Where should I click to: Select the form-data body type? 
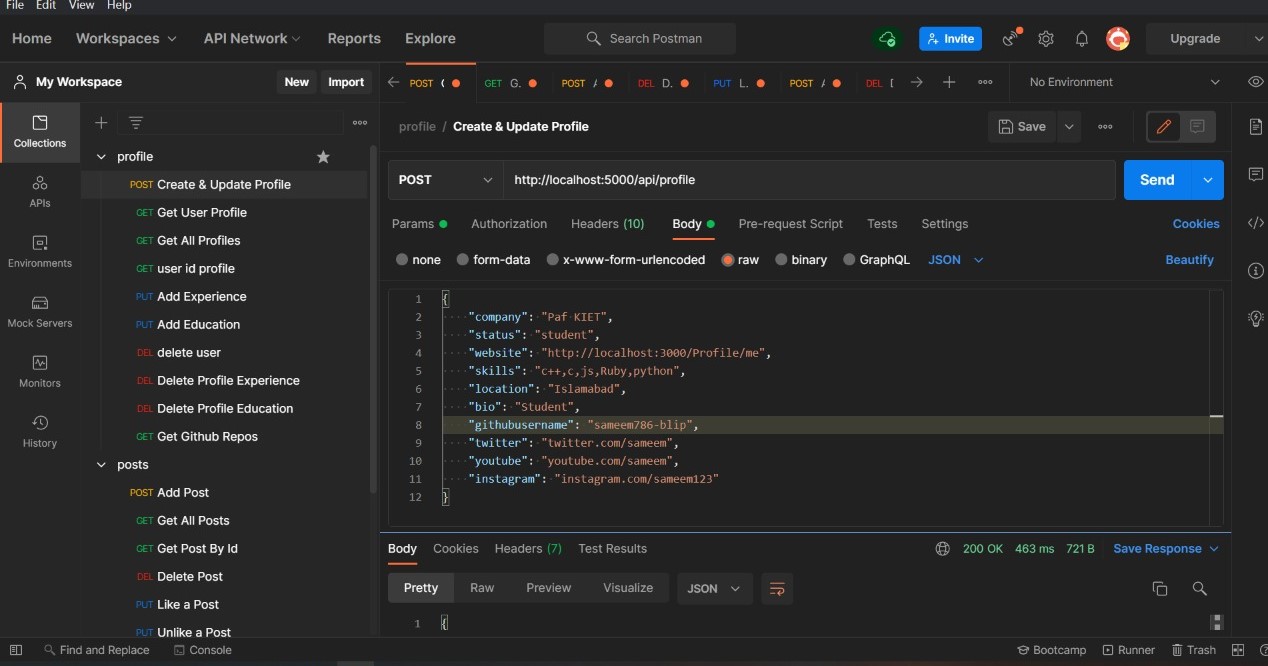click(x=493, y=260)
